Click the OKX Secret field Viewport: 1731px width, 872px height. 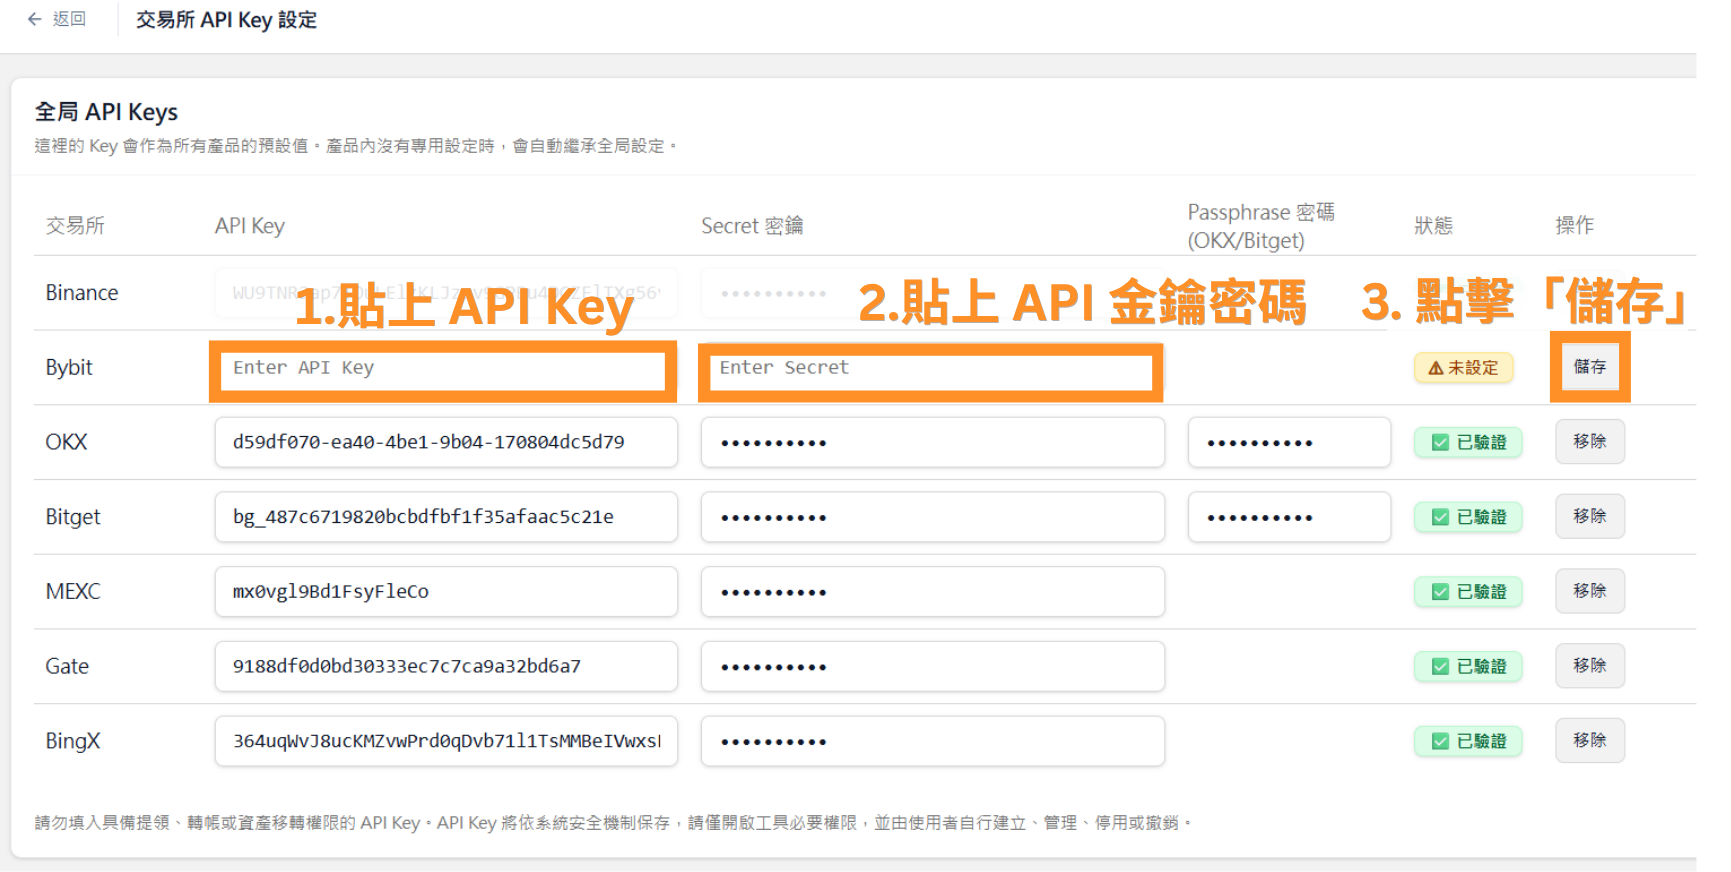[933, 442]
